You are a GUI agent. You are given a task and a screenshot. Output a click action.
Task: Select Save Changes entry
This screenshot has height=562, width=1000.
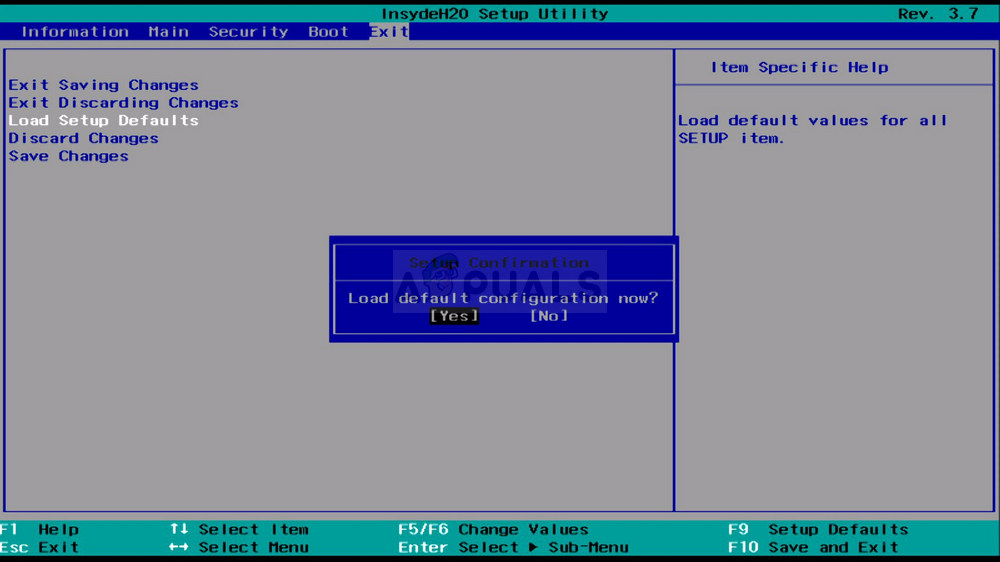point(68,156)
